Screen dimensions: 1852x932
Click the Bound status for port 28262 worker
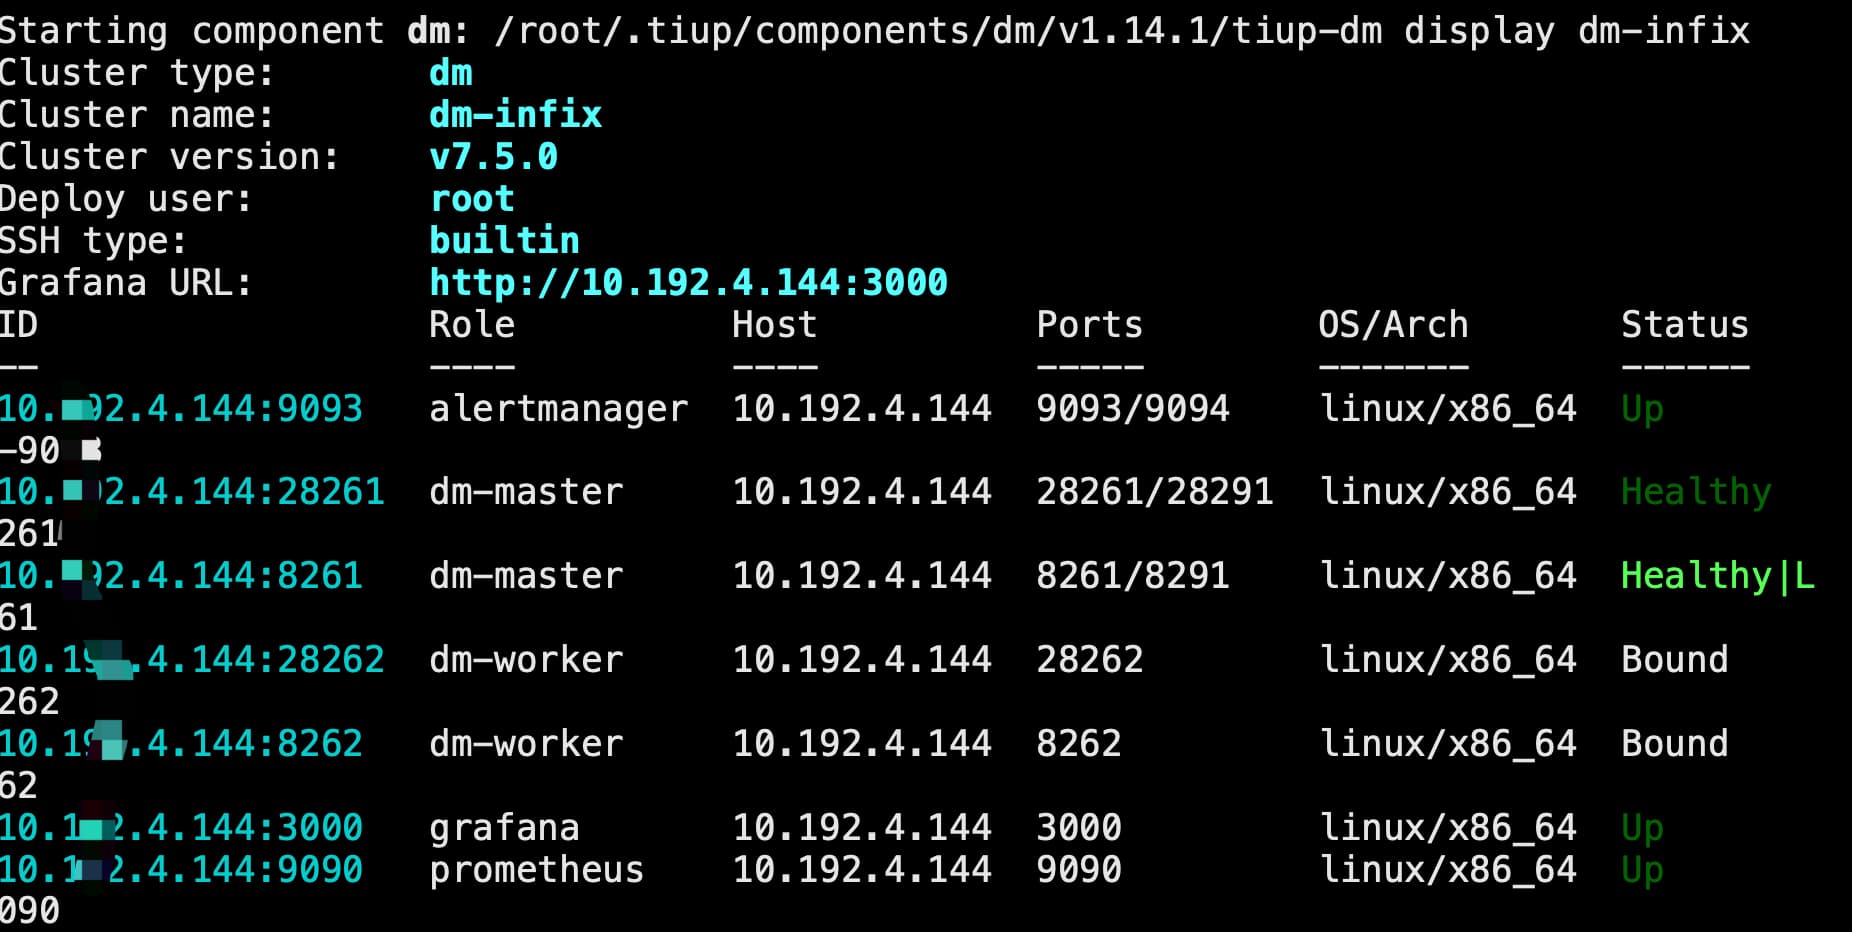(1674, 660)
